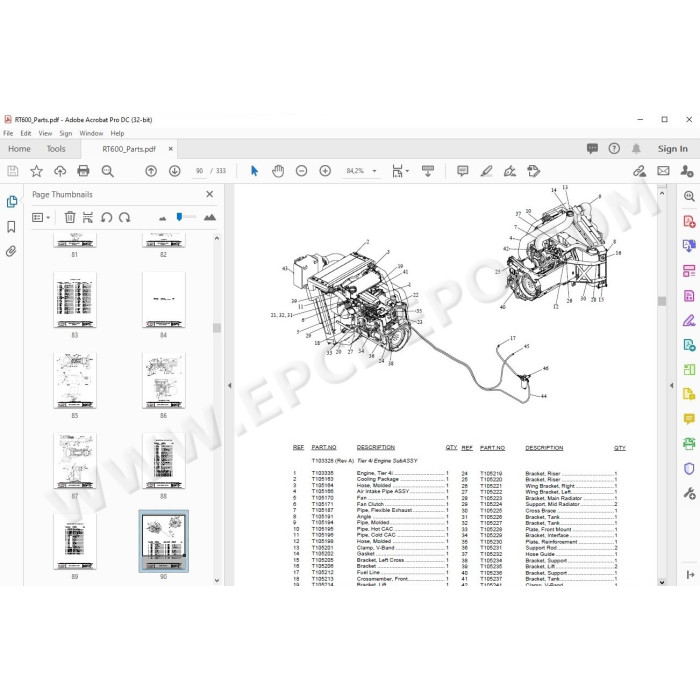The height and width of the screenshot is (700, 700).
Task: Switch to Home tab
Action: tap(19, 149)
